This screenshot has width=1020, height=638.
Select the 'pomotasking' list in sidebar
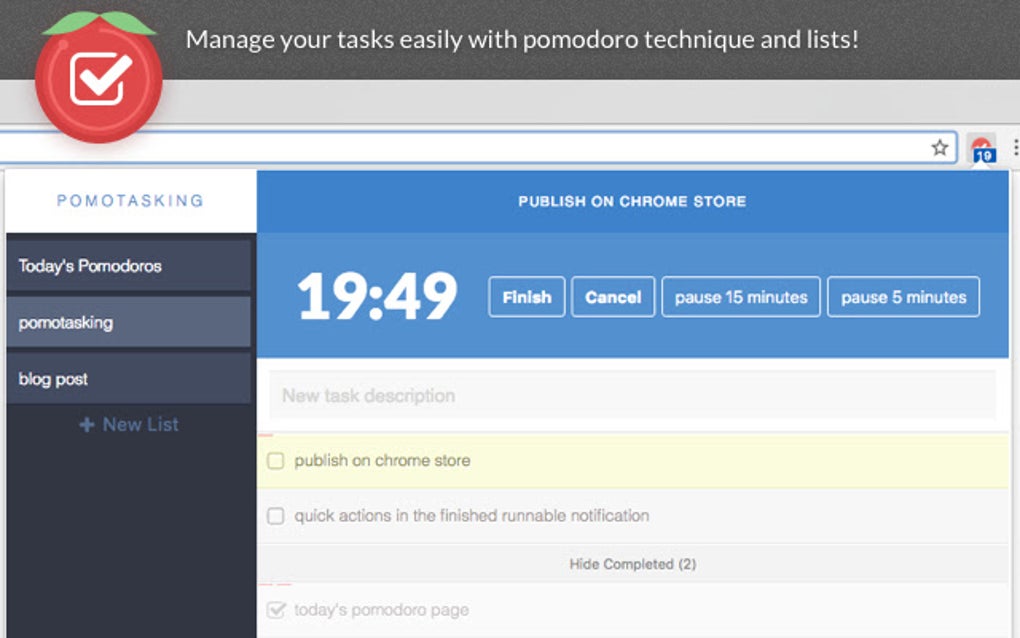(128, 322)
